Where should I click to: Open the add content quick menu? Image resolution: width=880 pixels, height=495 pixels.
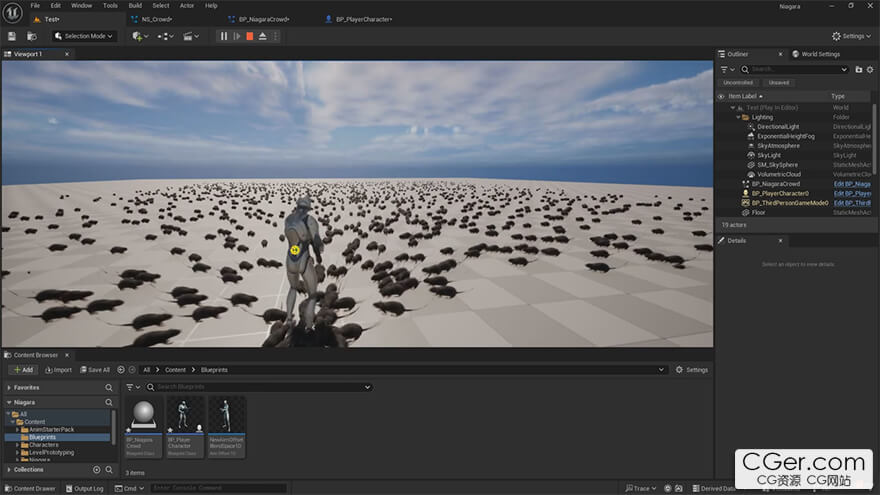point(140,36)
